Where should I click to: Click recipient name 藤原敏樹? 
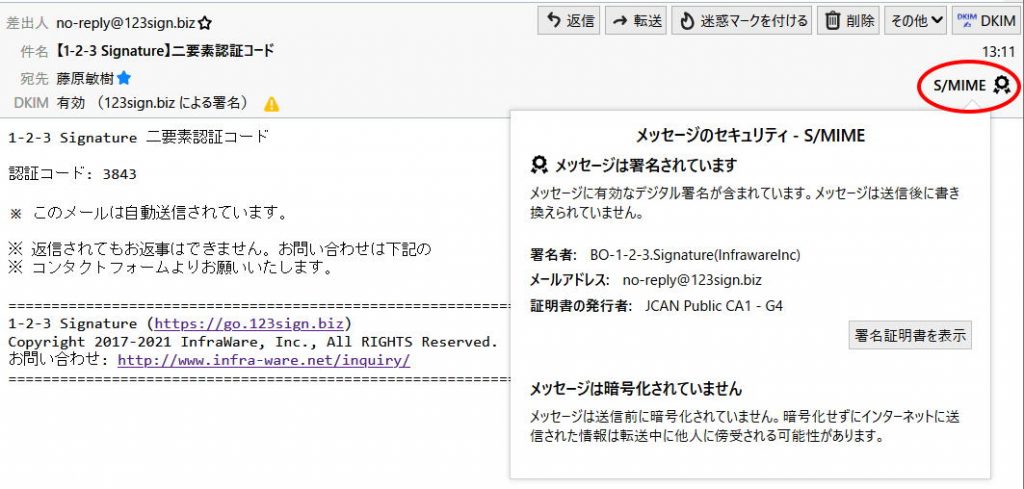[86, 79]
